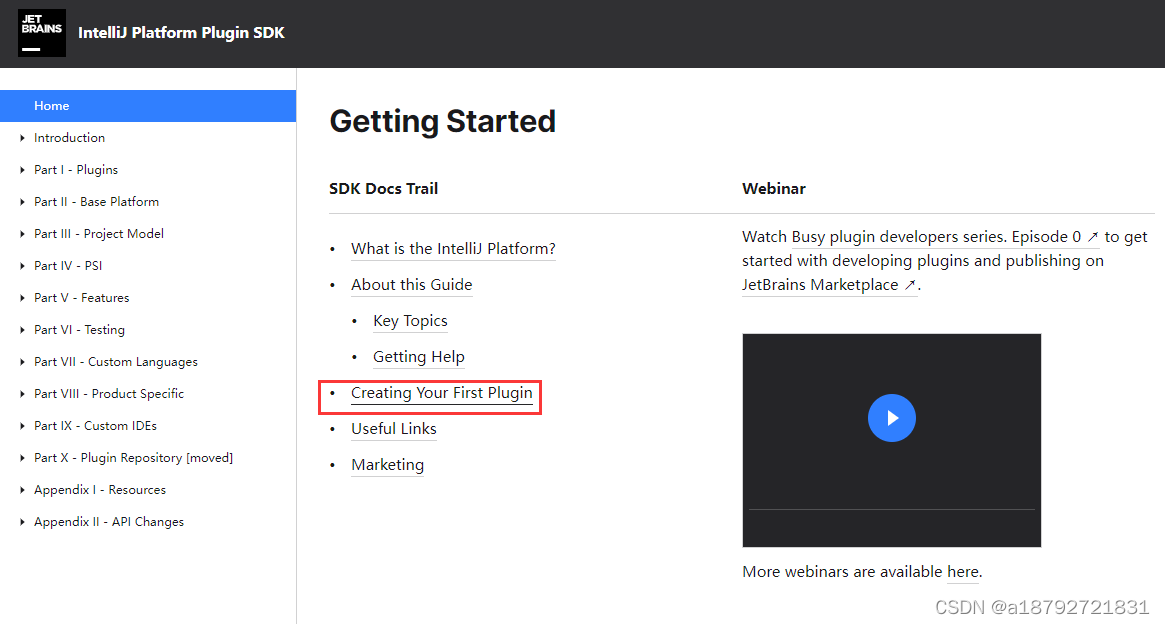The image size is (1165, 624).
Task: Open Part III - Project Model entry
Action: coord(99,233)
